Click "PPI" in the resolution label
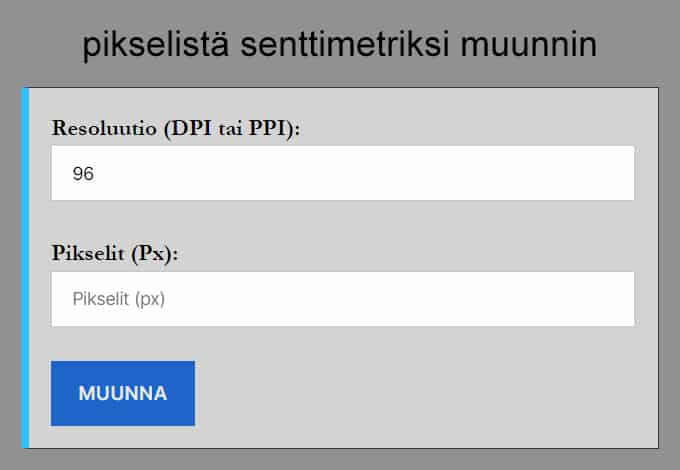This screenshot has height=470, width=680. pyautogui.click(x=274, y=128)
